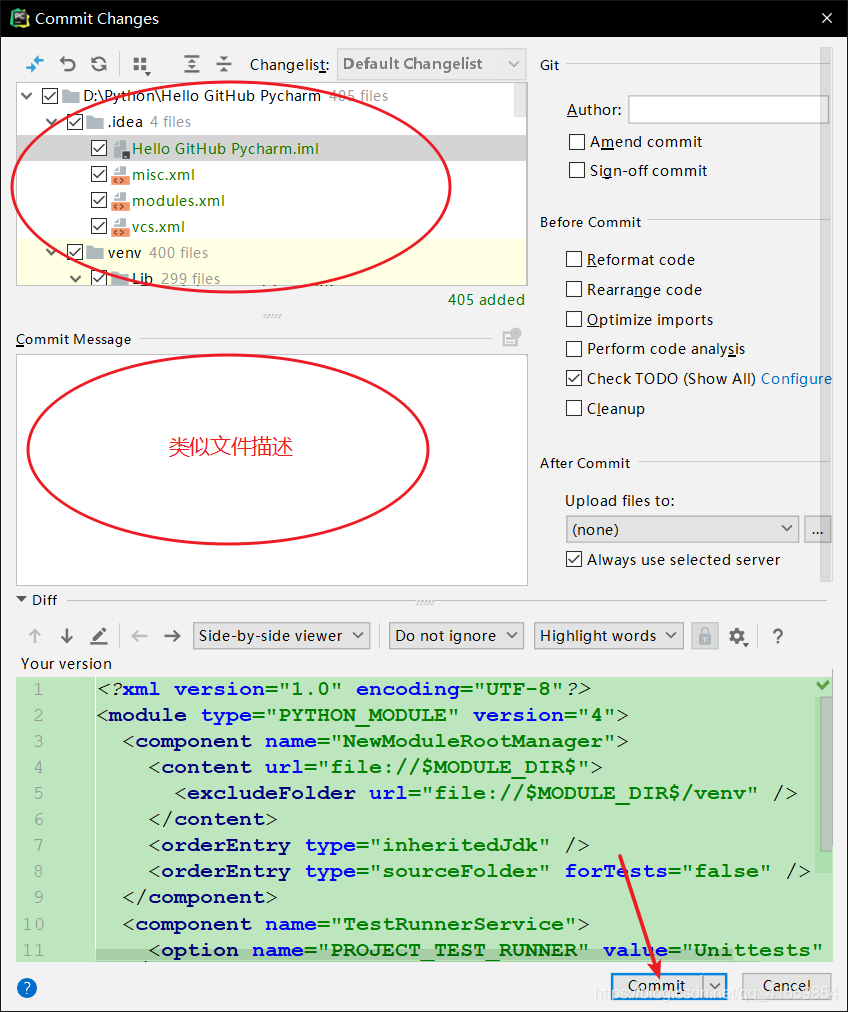This screenshot has width=848, height=1012.
Task: Uncheck Always use selected server
Action: (x=574, y=559)
